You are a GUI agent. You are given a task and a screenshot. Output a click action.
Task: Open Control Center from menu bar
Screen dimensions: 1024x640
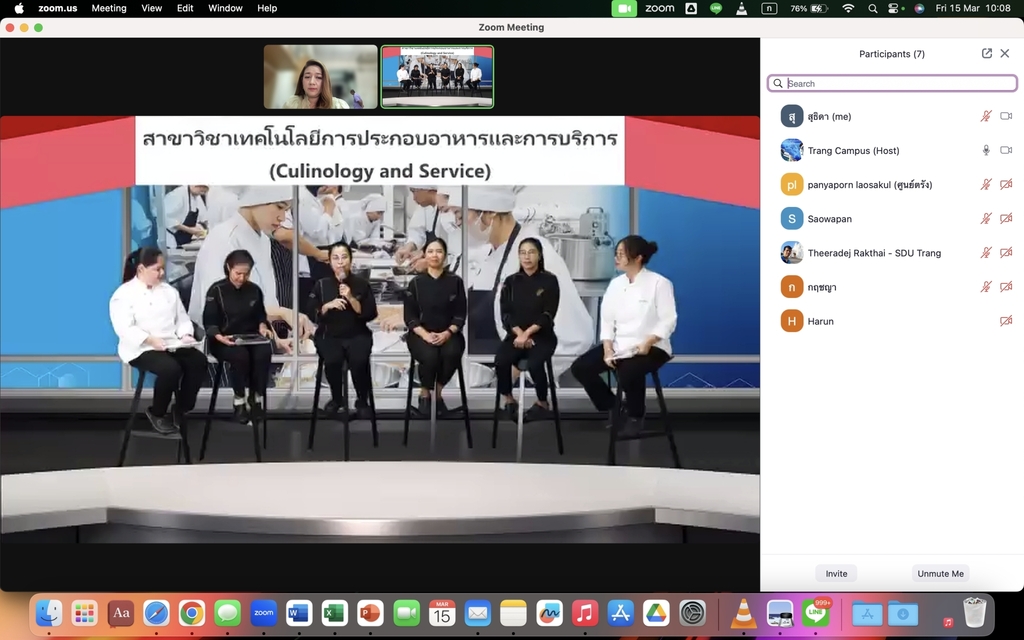click(895, 8)
